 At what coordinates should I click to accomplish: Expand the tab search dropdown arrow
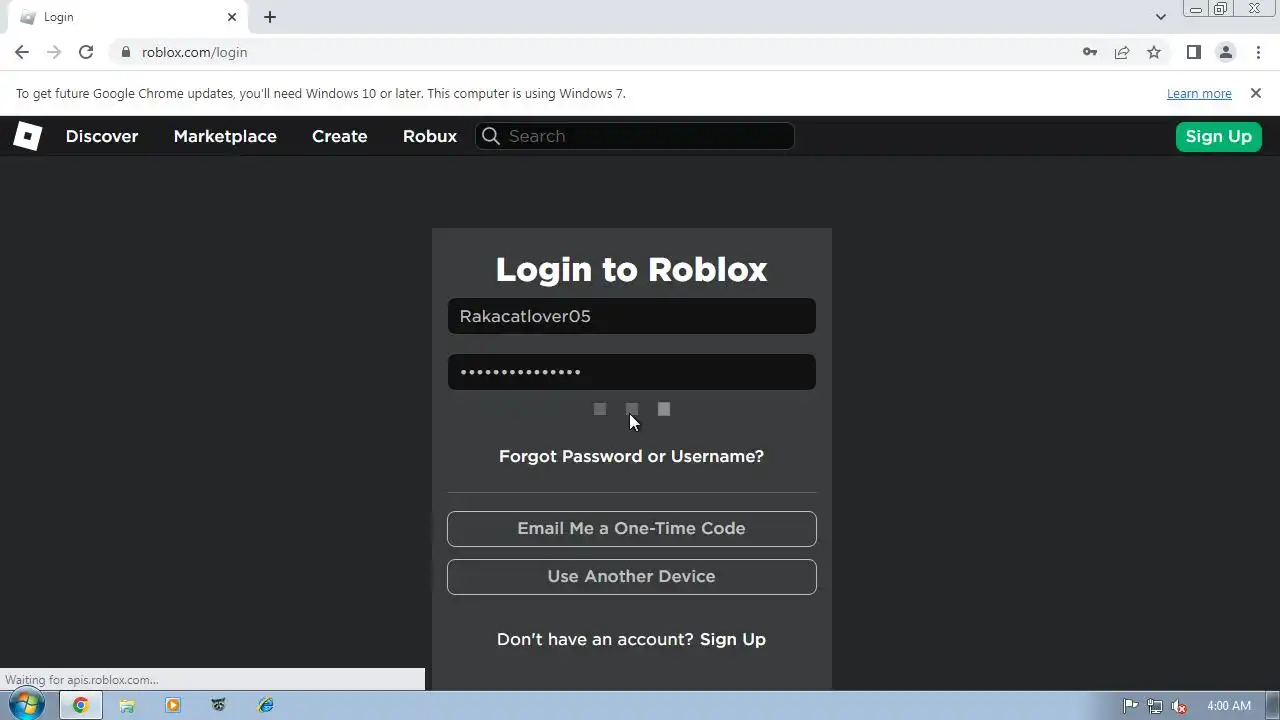[1160, 17]
